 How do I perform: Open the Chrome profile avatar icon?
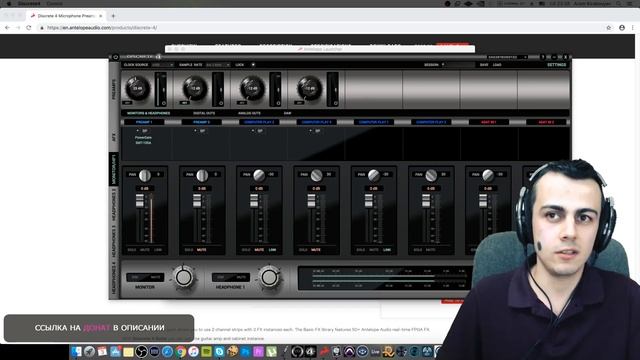pyautogui.click(x=622, y=28)
